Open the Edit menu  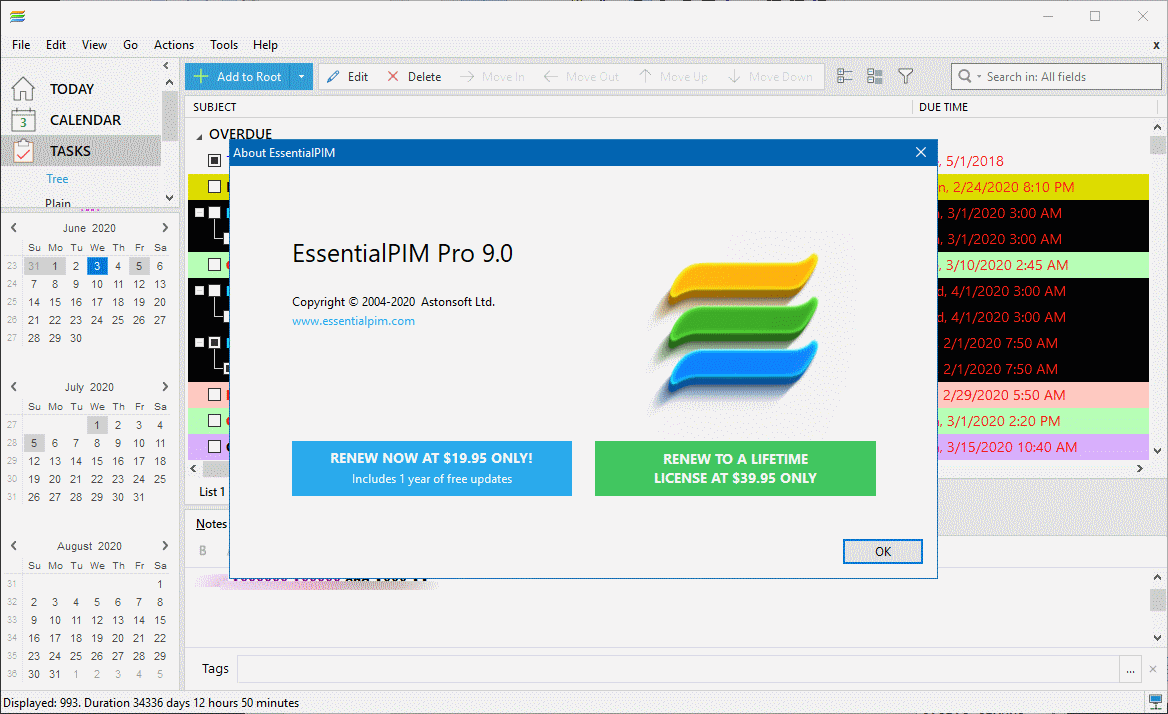click(x=56, y=45)
